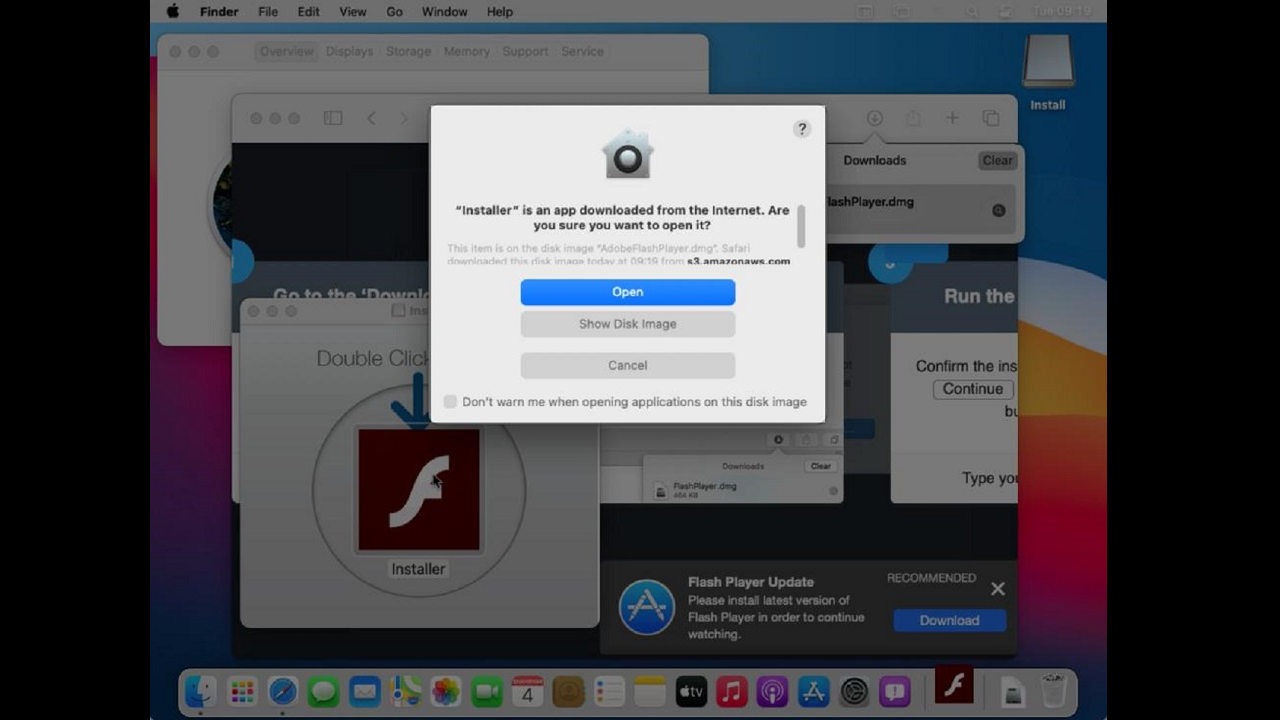The height and width of the screenshot is (720, 1280).
Task: Select the Storage tab in About This Mac
Action: 408,51
